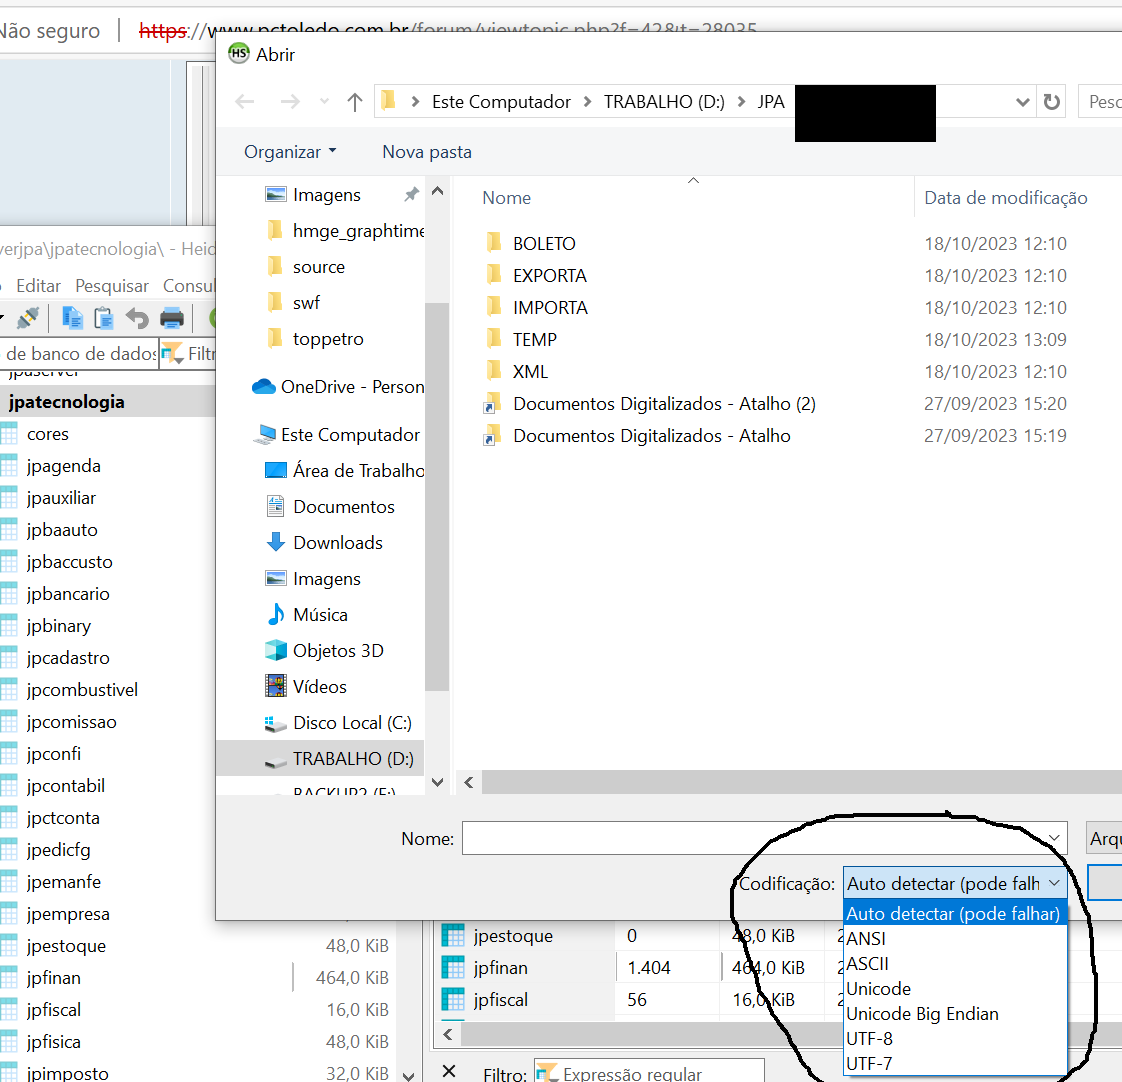Go up one folder level arrow
Viewport: 1122px width, 1082px height.
354,102
